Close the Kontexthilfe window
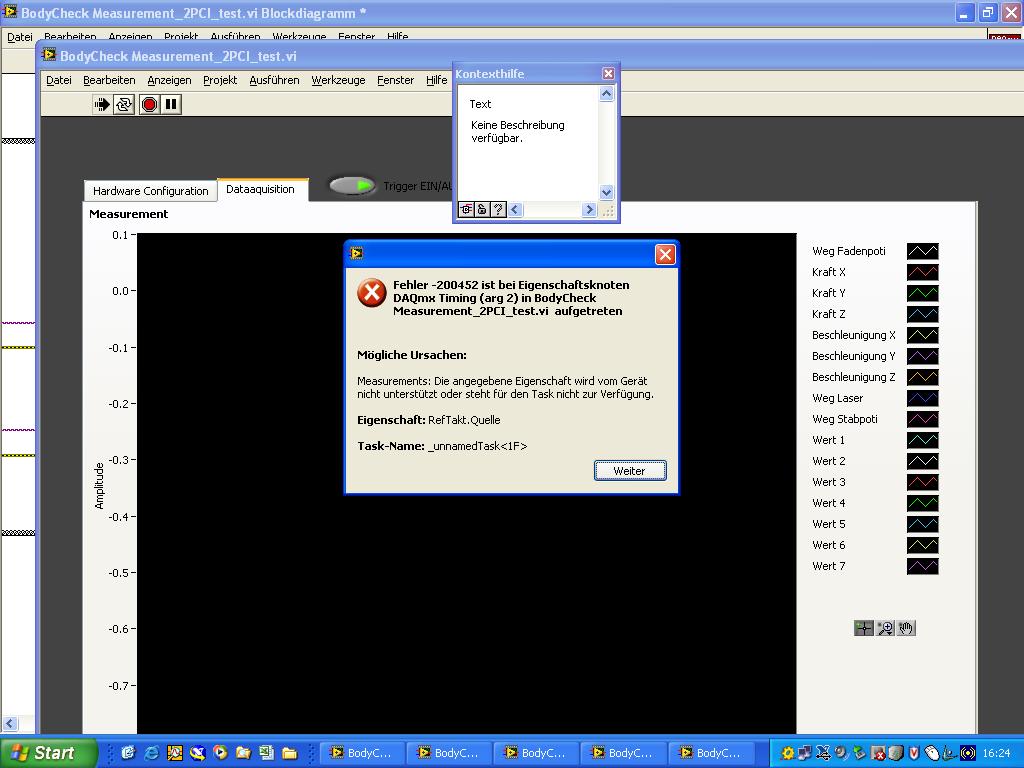 [608, 74]
